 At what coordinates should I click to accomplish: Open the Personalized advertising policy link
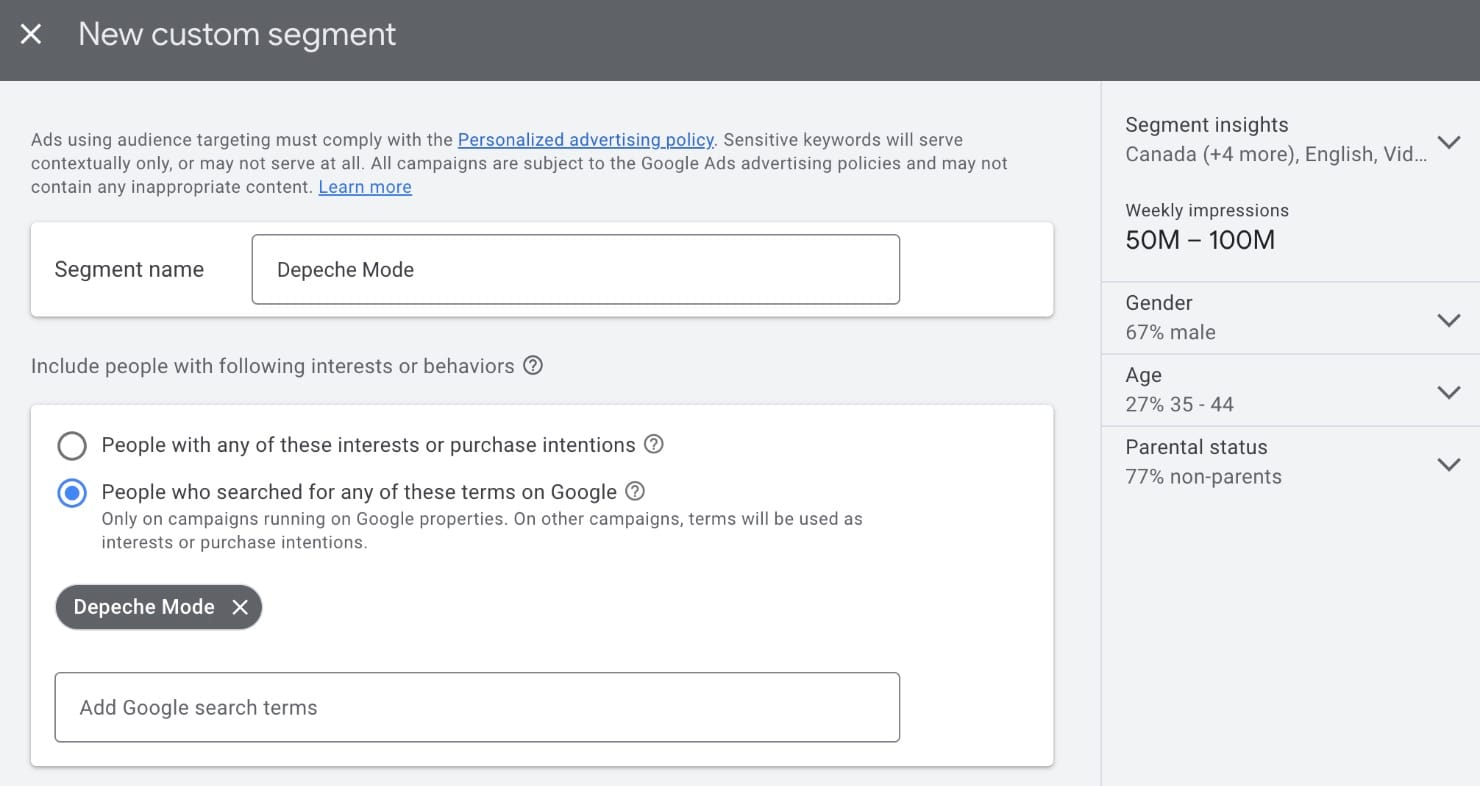tap(585, 140)
